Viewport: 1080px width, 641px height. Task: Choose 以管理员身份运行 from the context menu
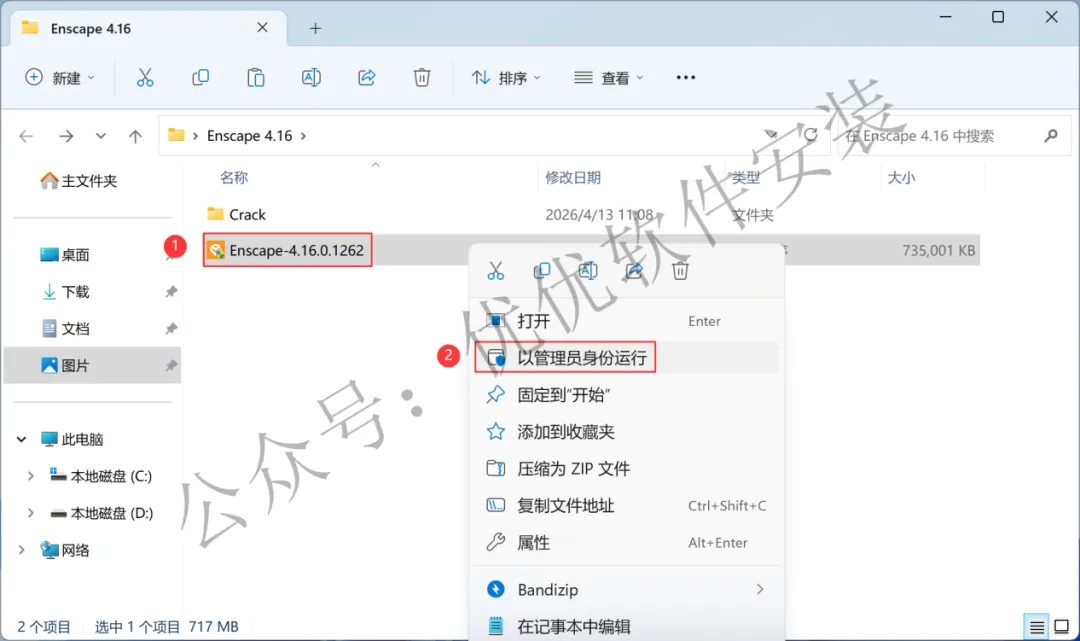(x=626, y=357)
